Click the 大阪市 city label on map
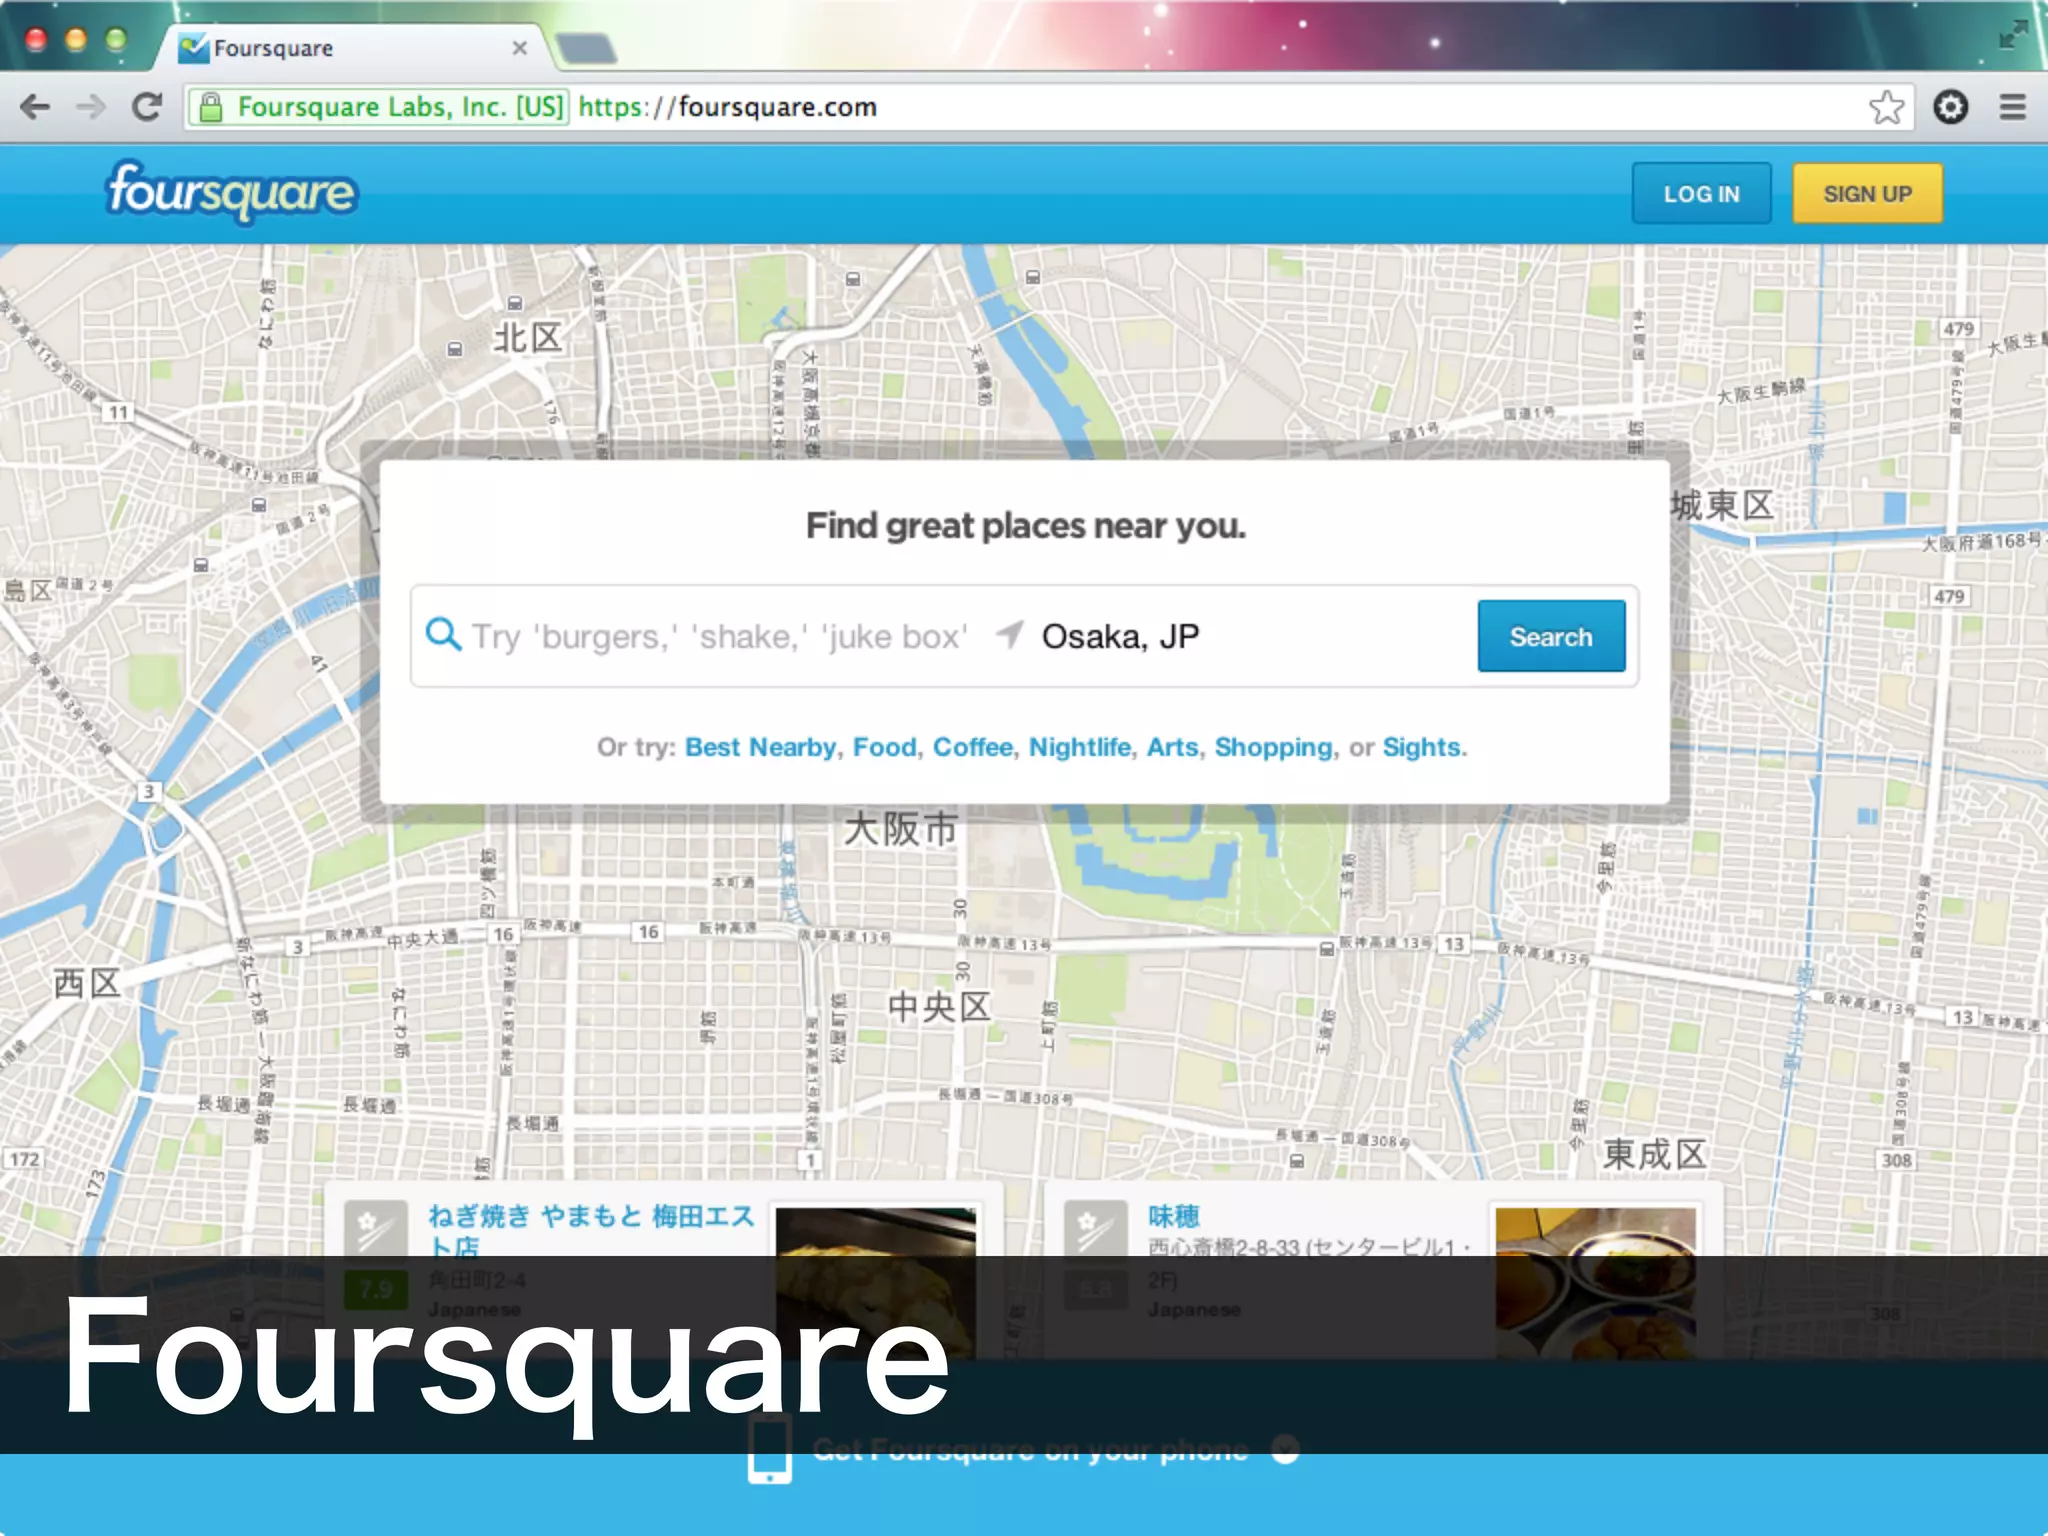Viewport: 2048px width, 1536px height. click(x=901, y=829)
